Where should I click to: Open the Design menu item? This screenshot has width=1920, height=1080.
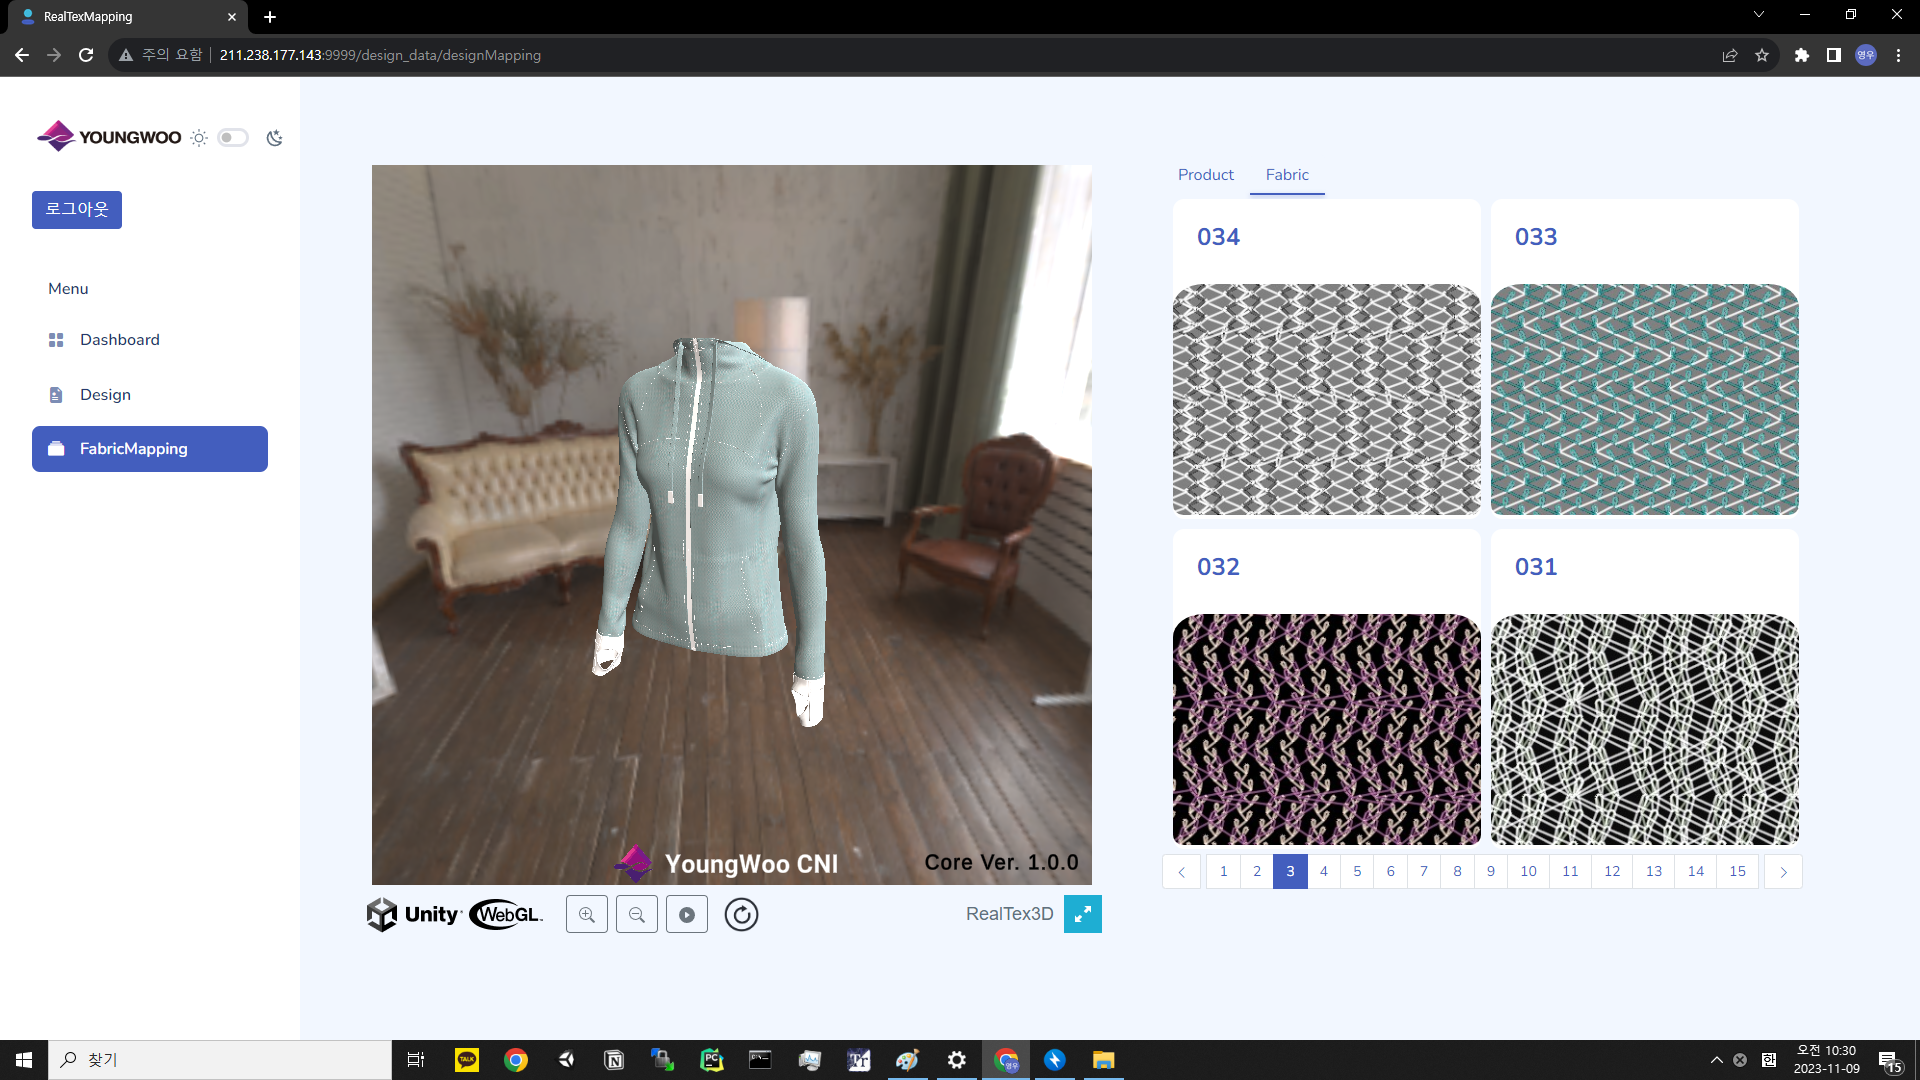point(105,395)
